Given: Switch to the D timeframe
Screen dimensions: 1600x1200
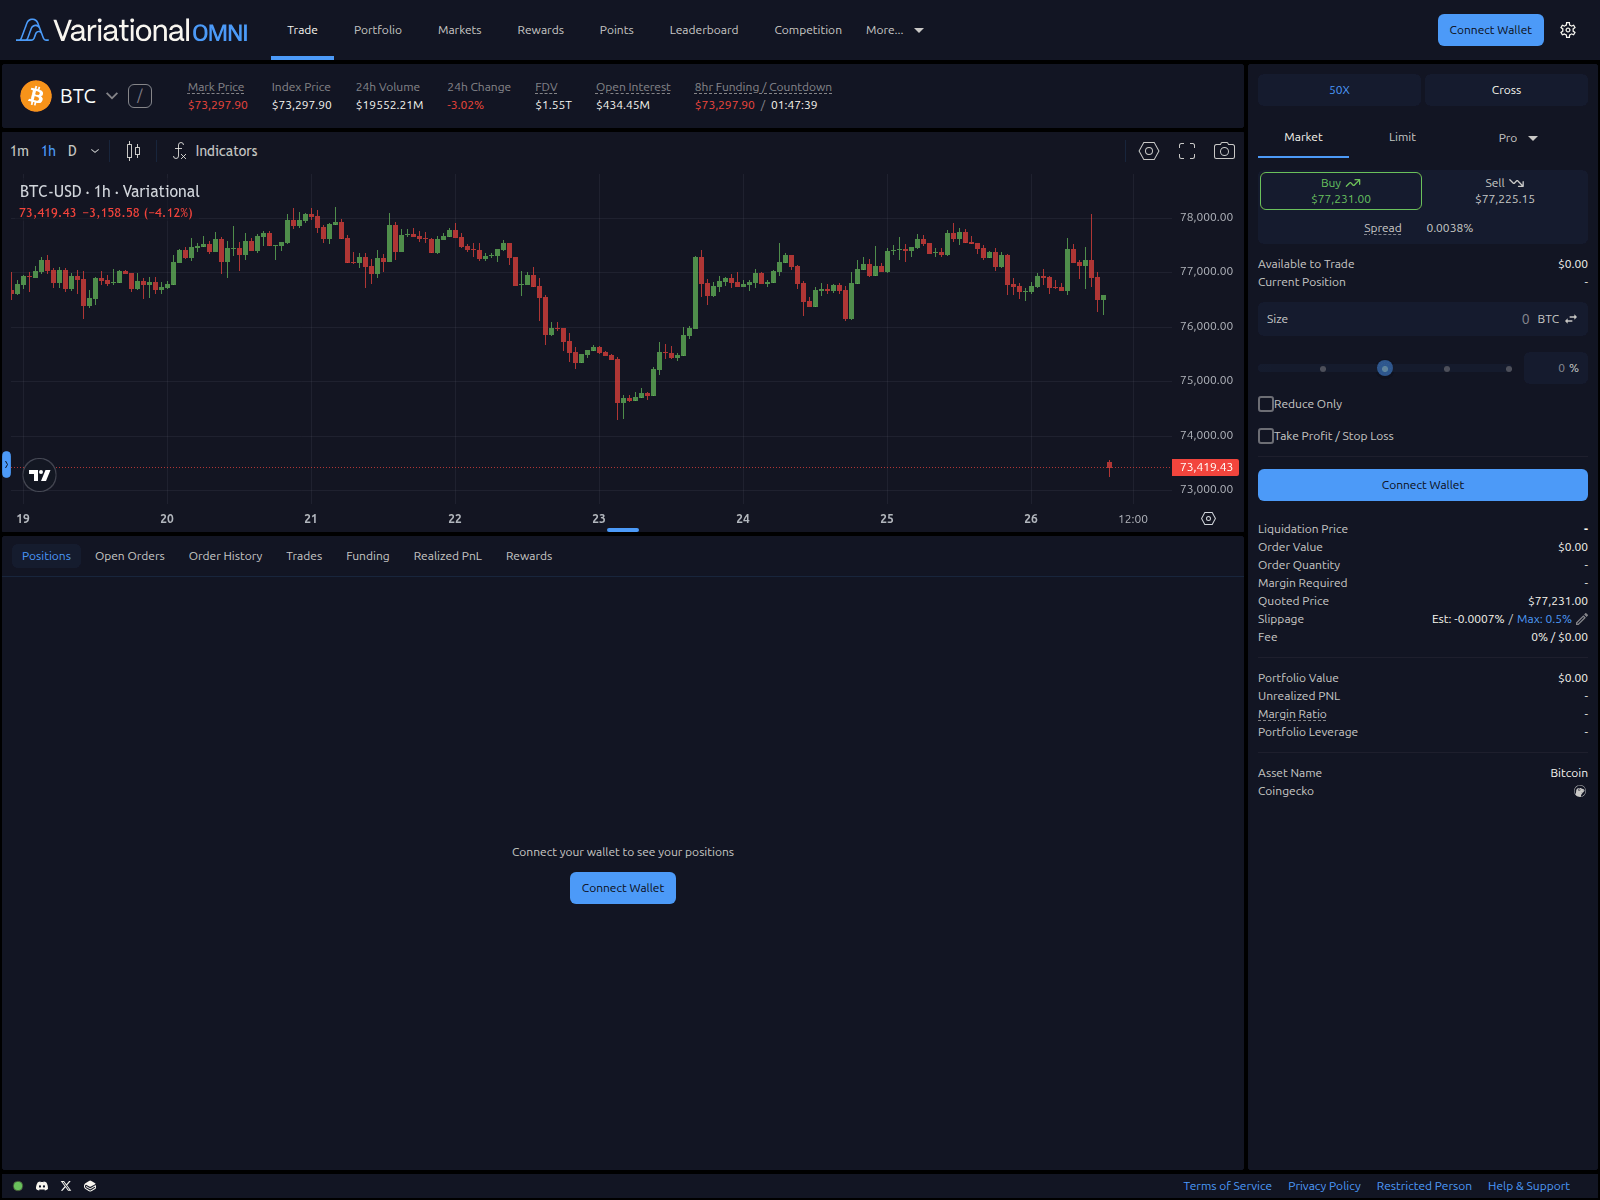Looking at the screenshot, I should pyautogui.click(x=72, y=151).
